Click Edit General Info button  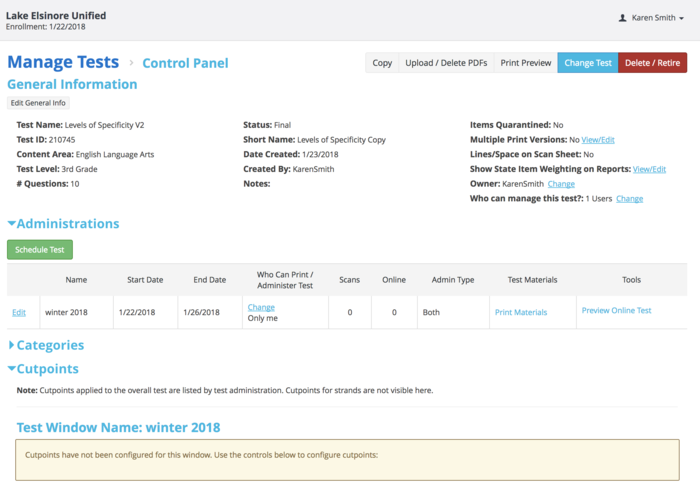point(38,103)
